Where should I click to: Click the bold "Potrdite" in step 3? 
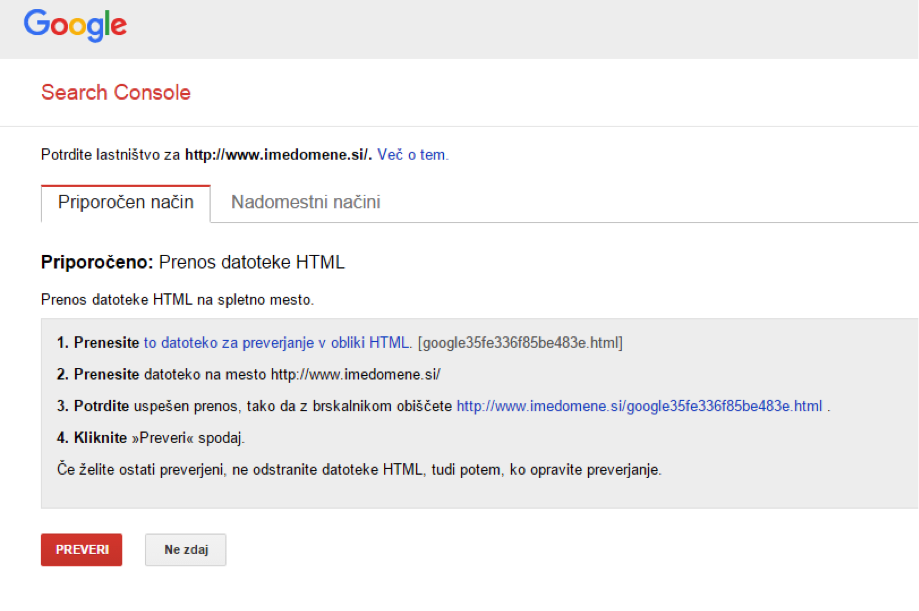pos(103,406)
